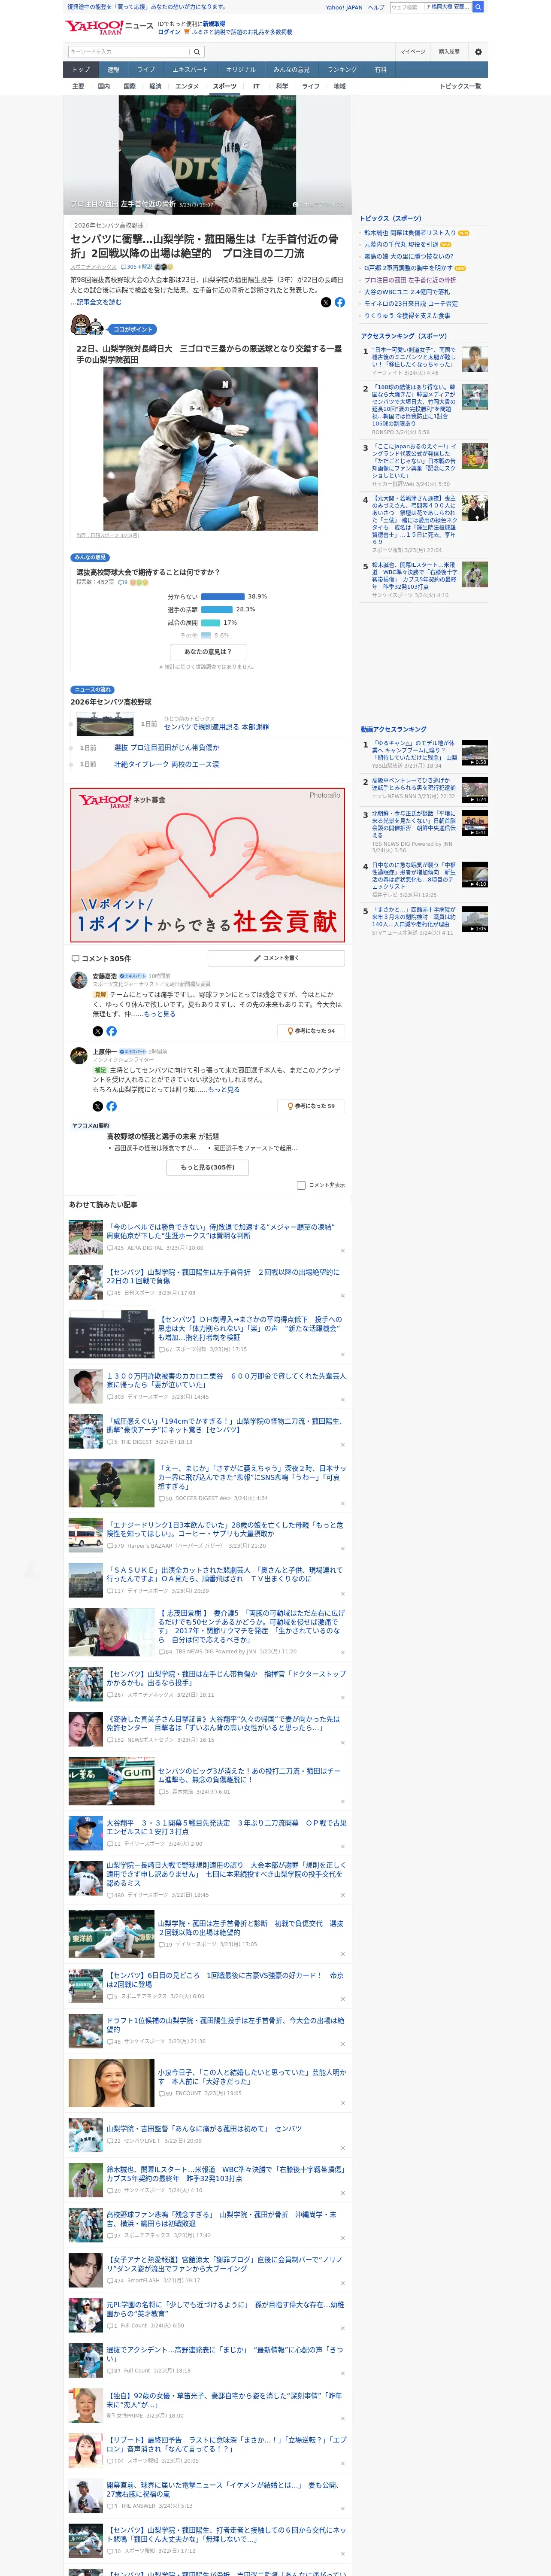Open the 鈴木誠也 開幕は負傷者リスト入り topic link
Viewport: 551px width, 2576px height.
[409, 233]
